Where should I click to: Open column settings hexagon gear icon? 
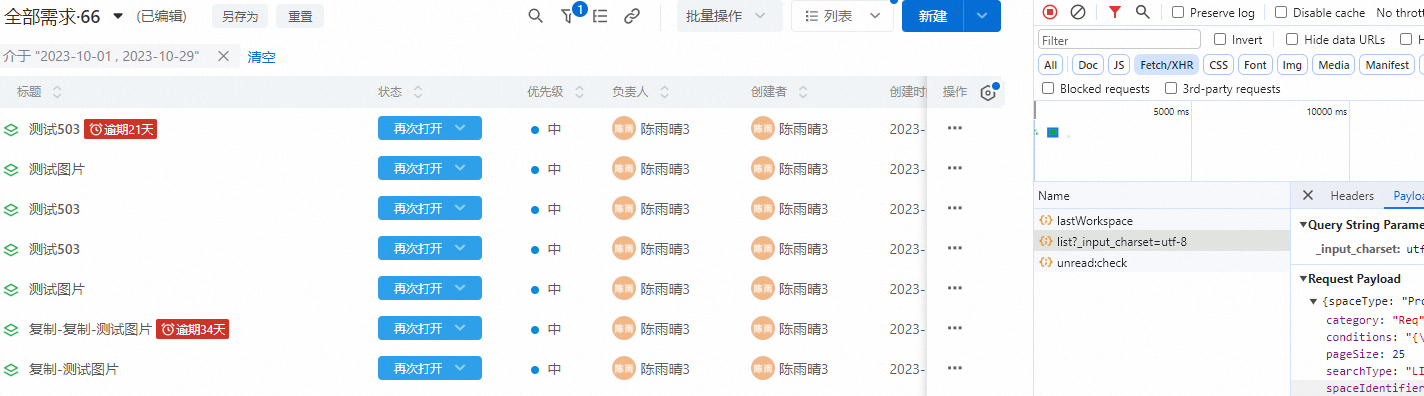coord(988,92)
